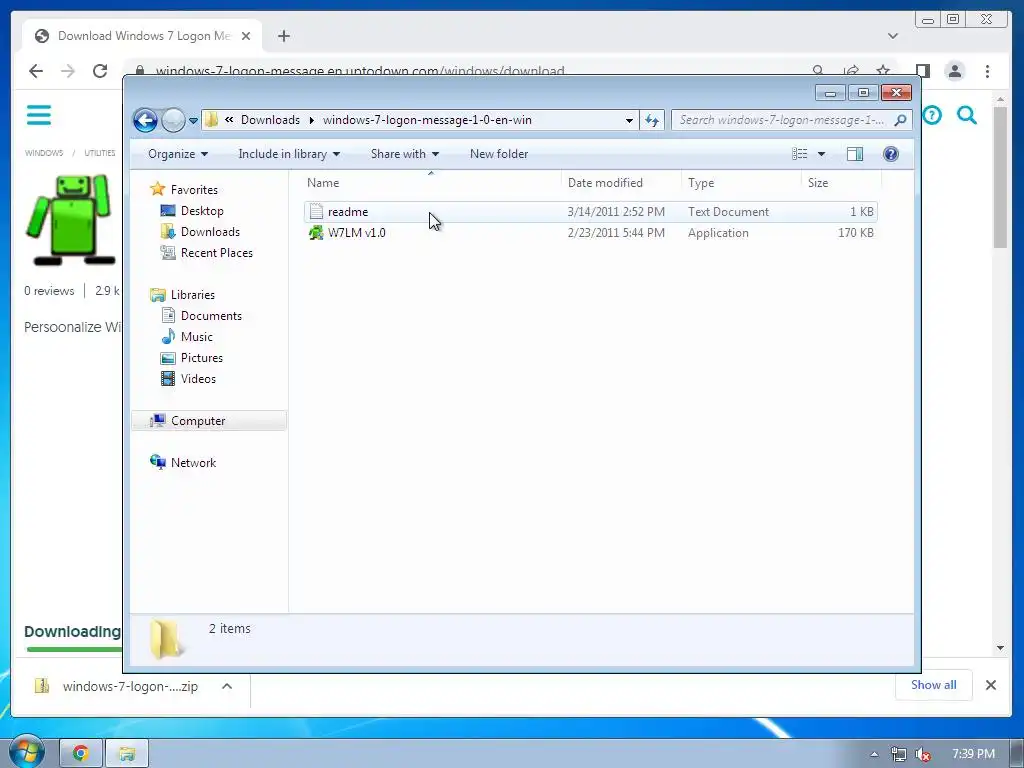Open more view options dropdown arrow
The image size is (1024, 768).
click(822, 154)
